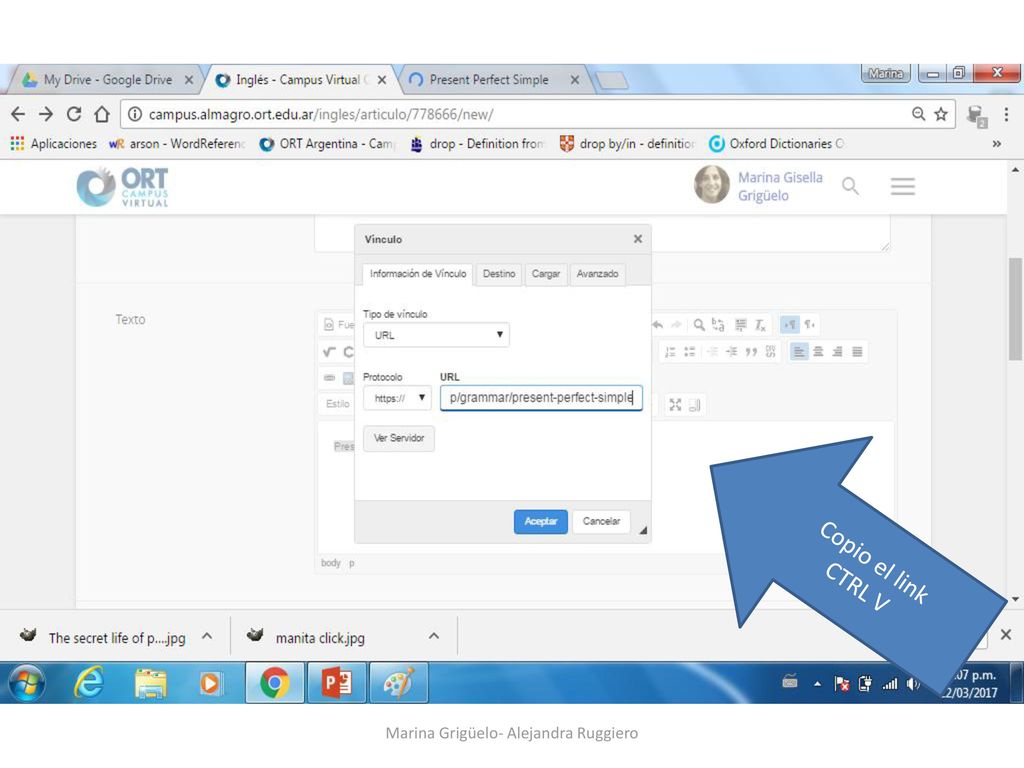1024x768 pixels.
Task: Toggle align right
Action: (838, 352)
